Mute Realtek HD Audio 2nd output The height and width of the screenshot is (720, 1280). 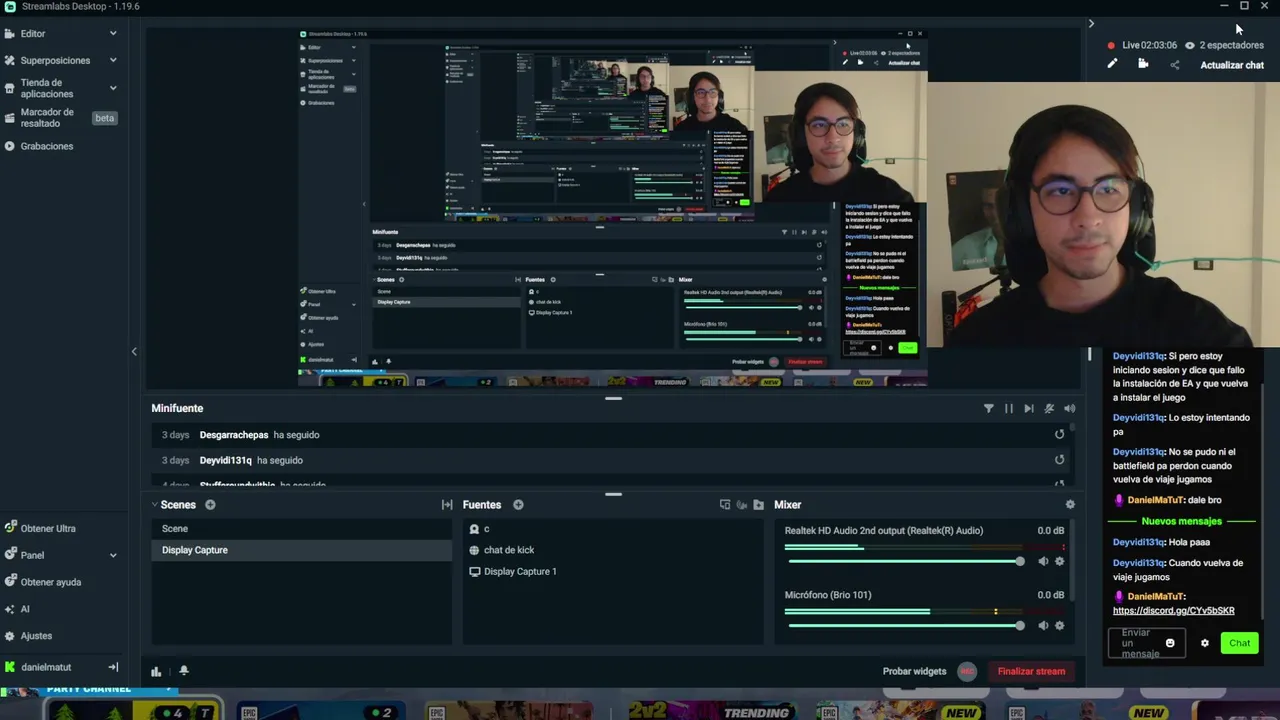pos(1043,561)
